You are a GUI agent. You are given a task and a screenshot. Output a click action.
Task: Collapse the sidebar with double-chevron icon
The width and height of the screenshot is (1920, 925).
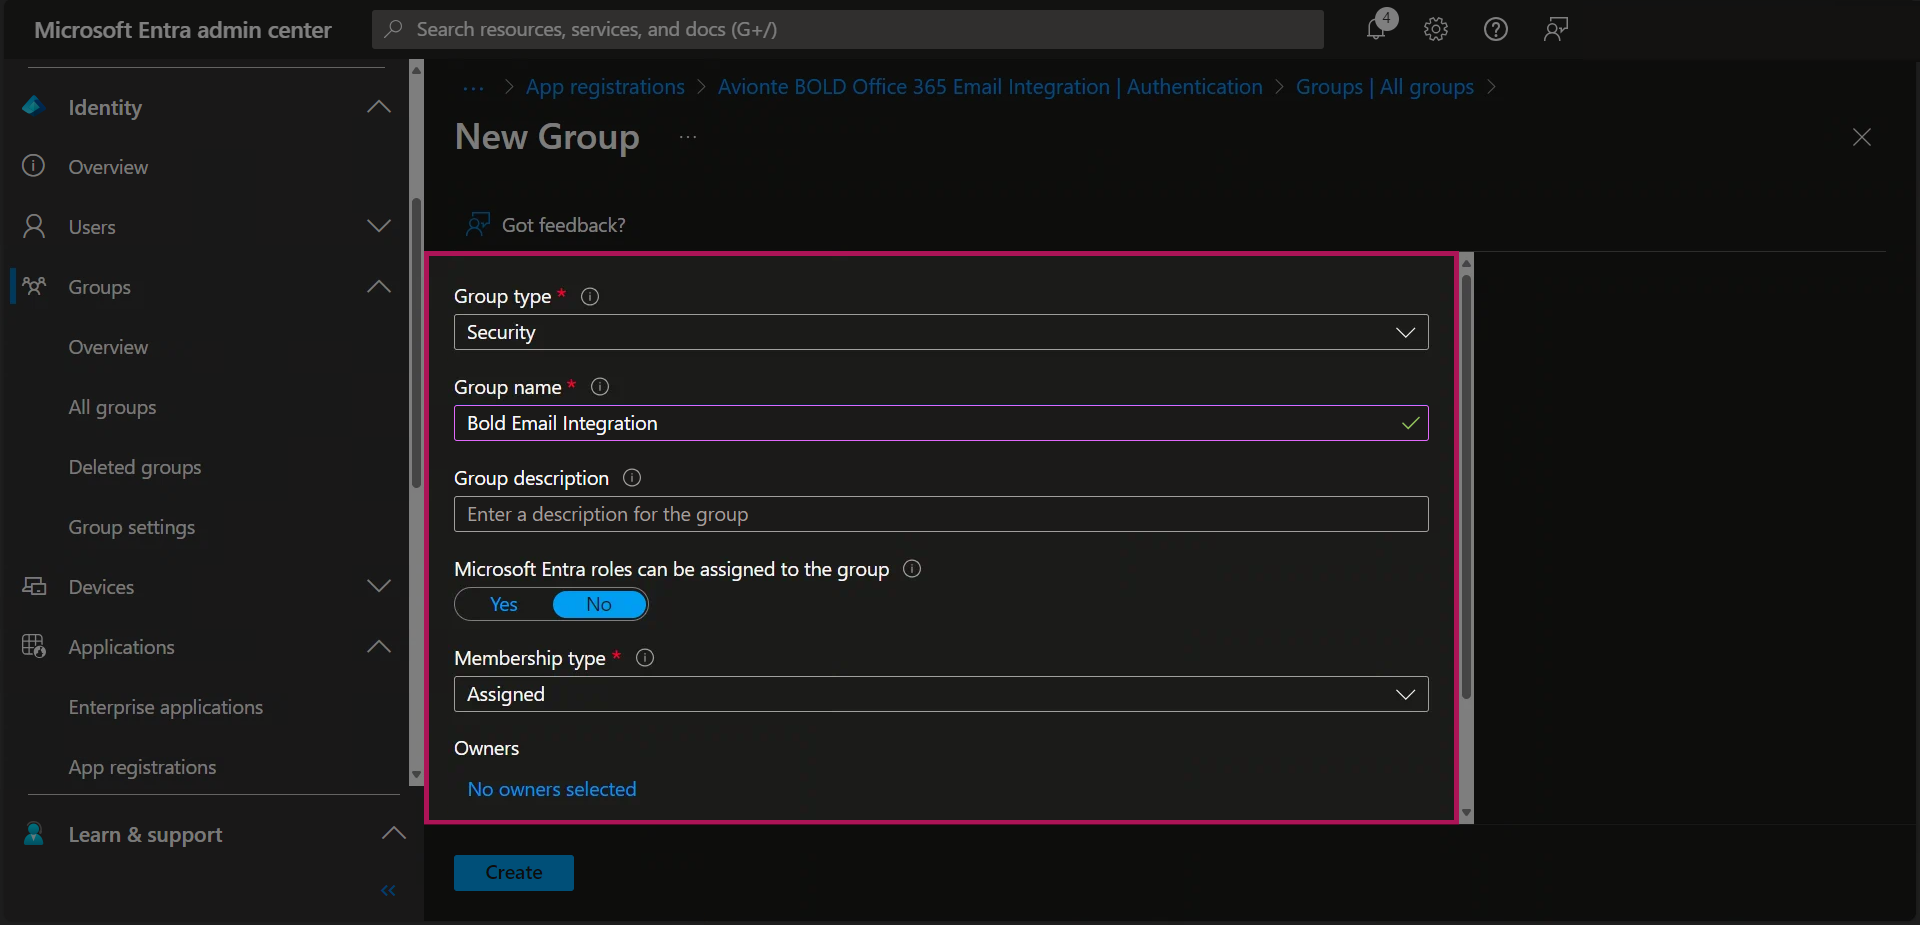tap(388, 890)
